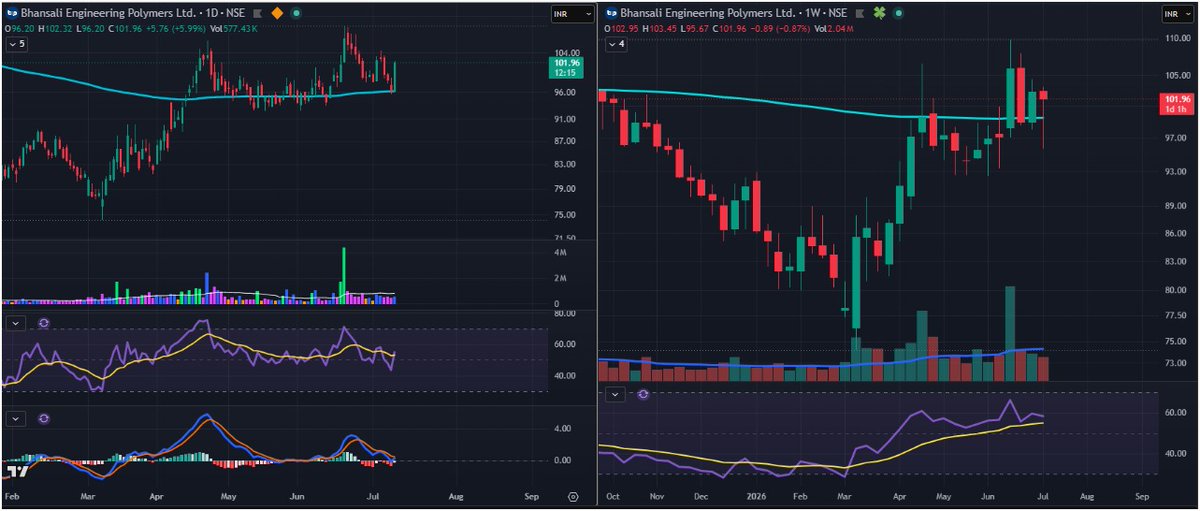Click 4M on daily volume scale
This screenshot has width=1200, height=511.
pos(561,252)
